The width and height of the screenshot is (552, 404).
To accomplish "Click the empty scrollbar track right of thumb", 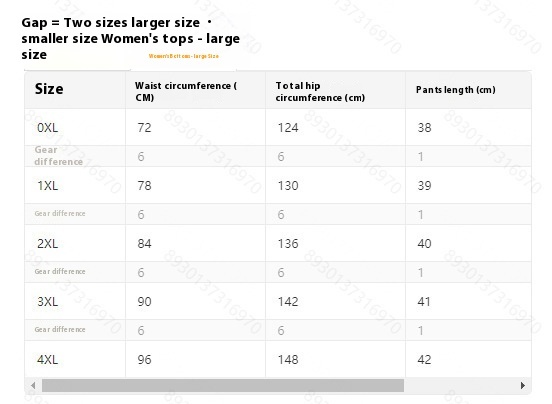I will point(461,385).
